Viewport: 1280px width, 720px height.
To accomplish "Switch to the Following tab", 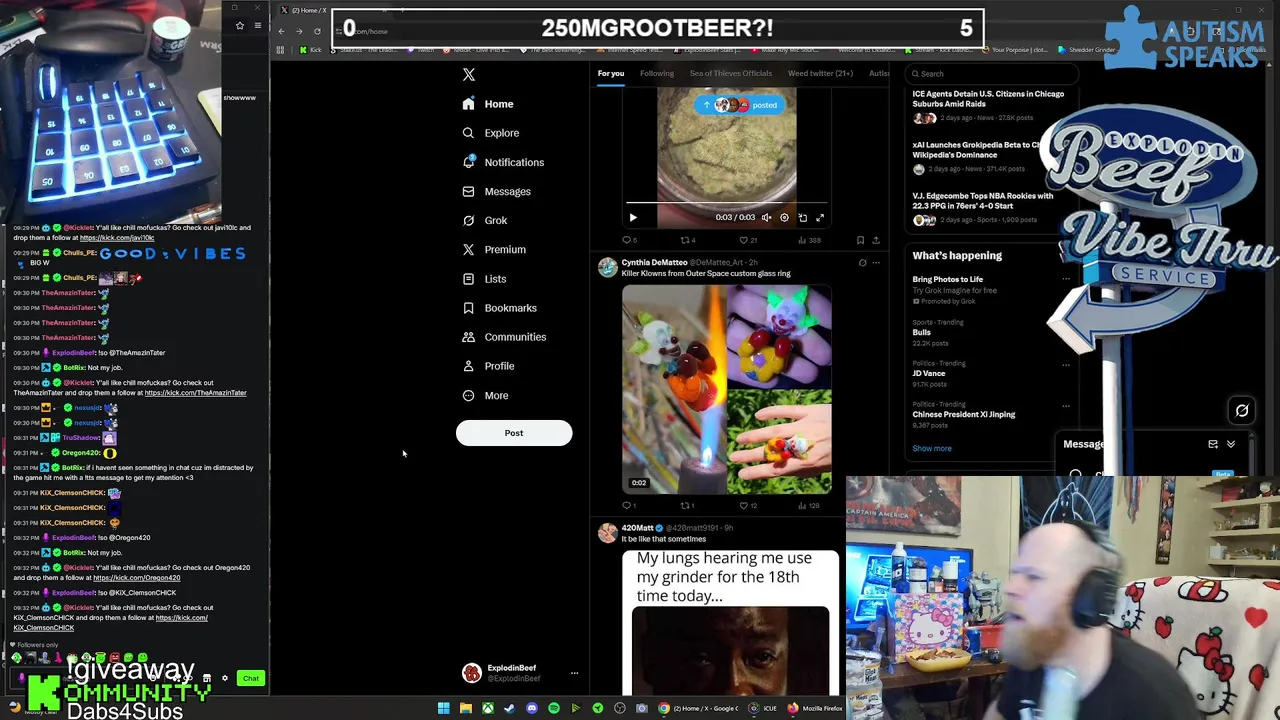I will (657, 73).
